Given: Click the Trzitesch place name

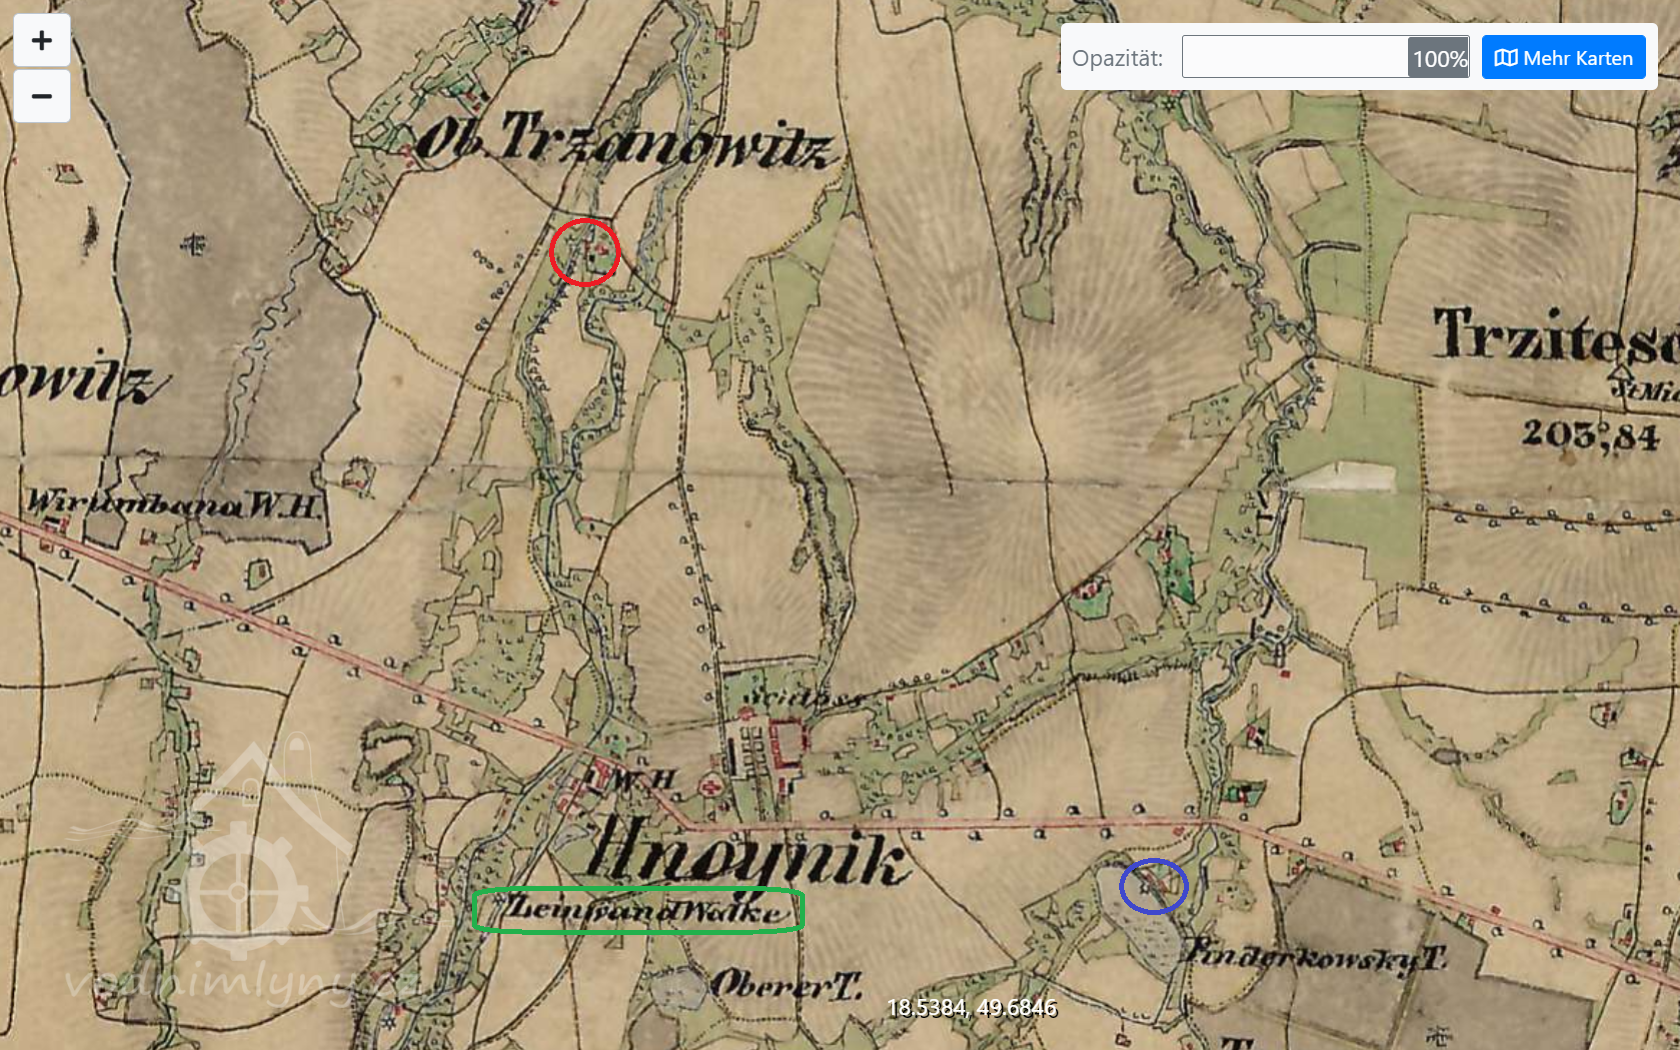Looking at the screenshot, I should coord(1555,336).
